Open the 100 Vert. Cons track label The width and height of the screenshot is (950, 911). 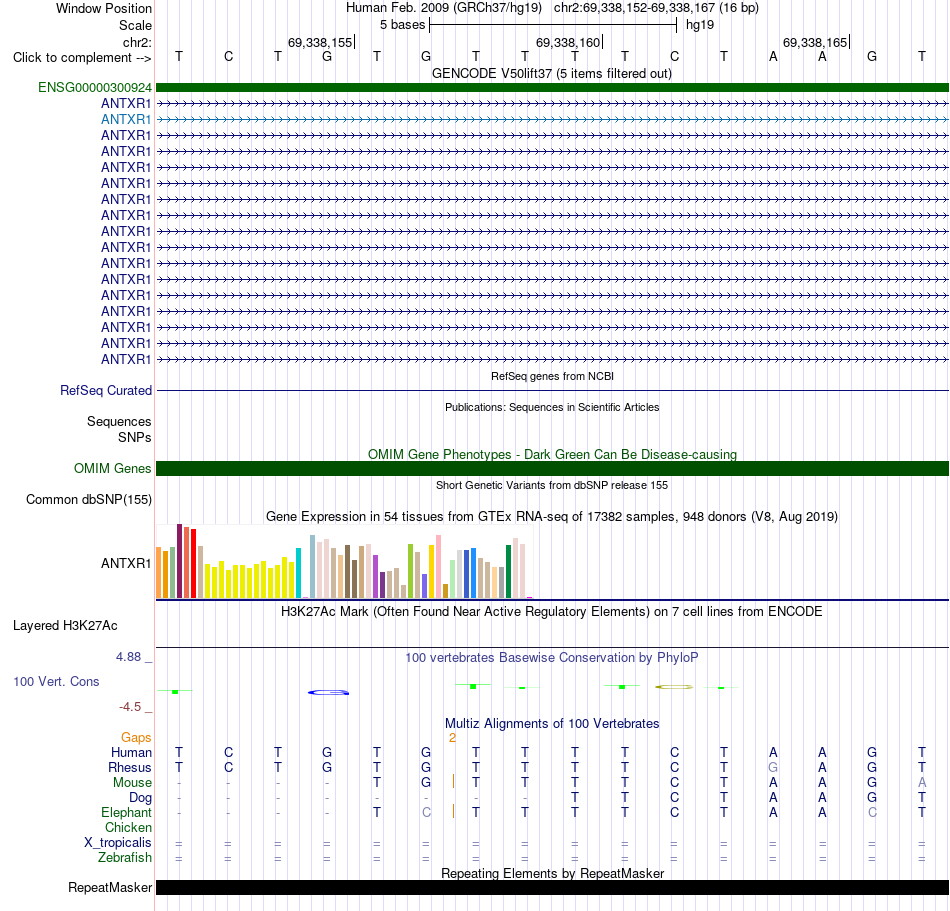pyautogui.click(x=56, y=681)
